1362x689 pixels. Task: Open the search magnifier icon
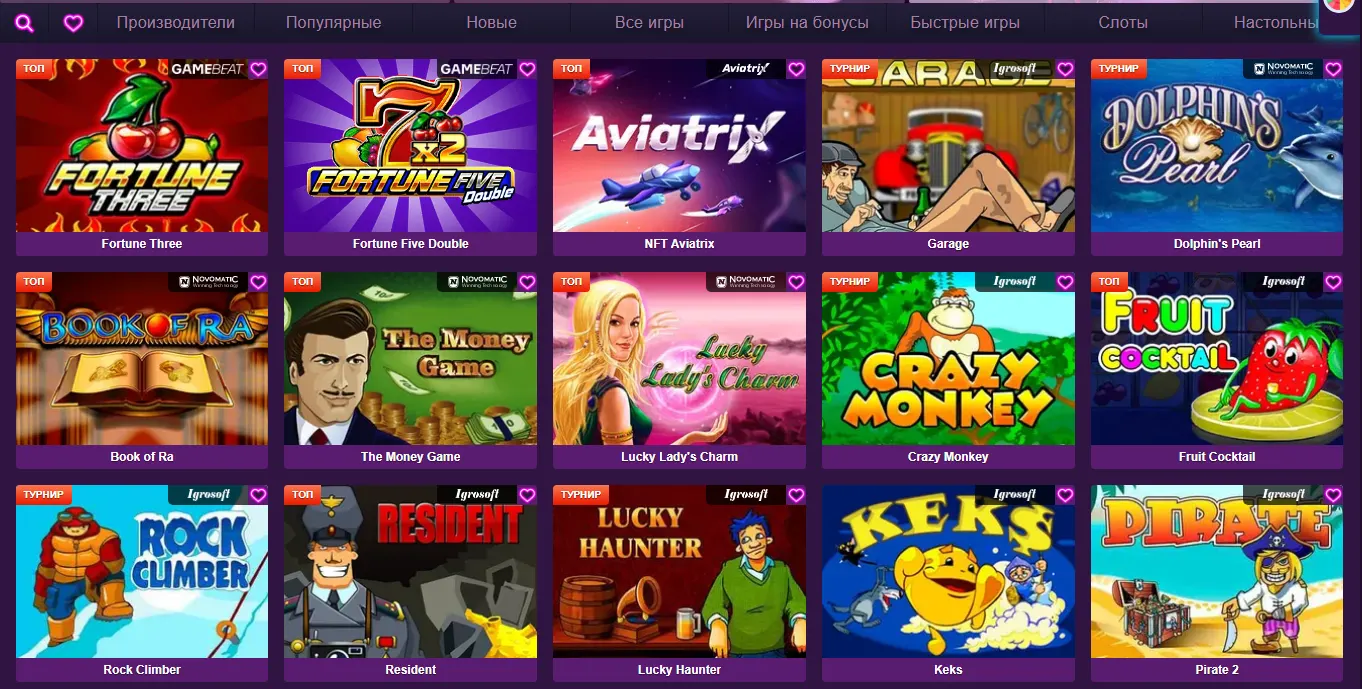26,23
